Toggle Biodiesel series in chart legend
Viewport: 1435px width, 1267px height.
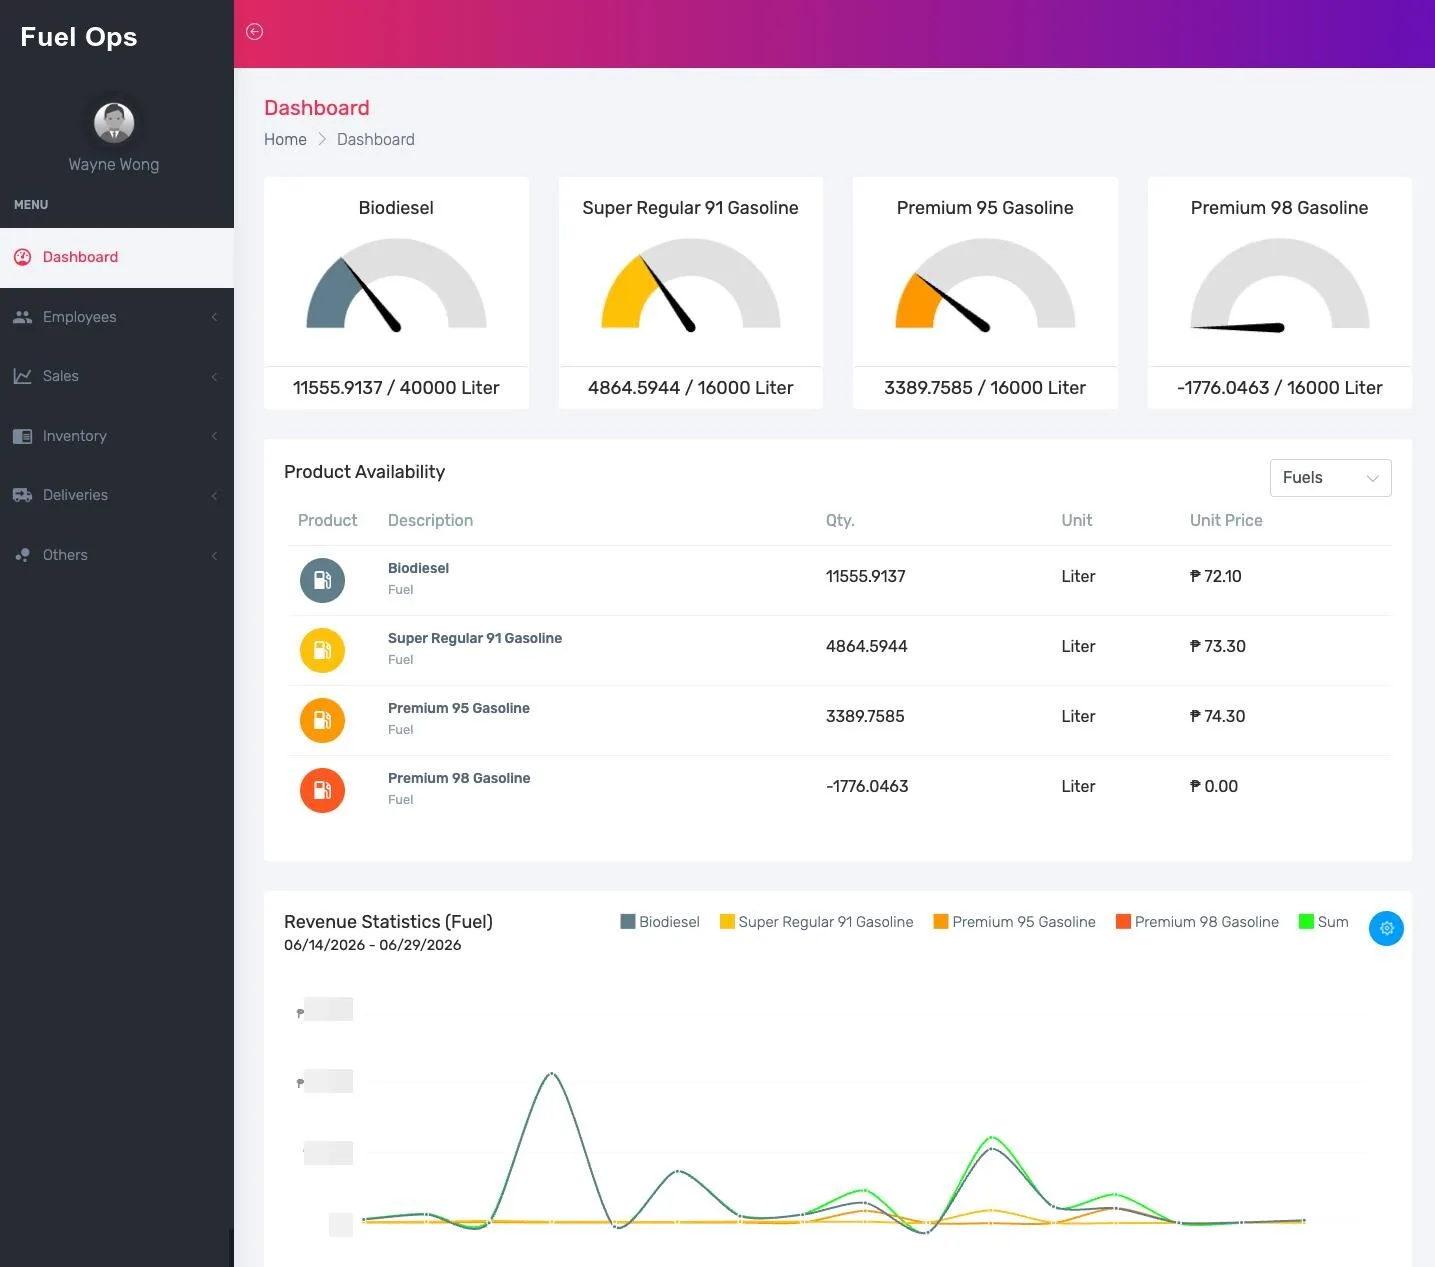coord(660,922)
